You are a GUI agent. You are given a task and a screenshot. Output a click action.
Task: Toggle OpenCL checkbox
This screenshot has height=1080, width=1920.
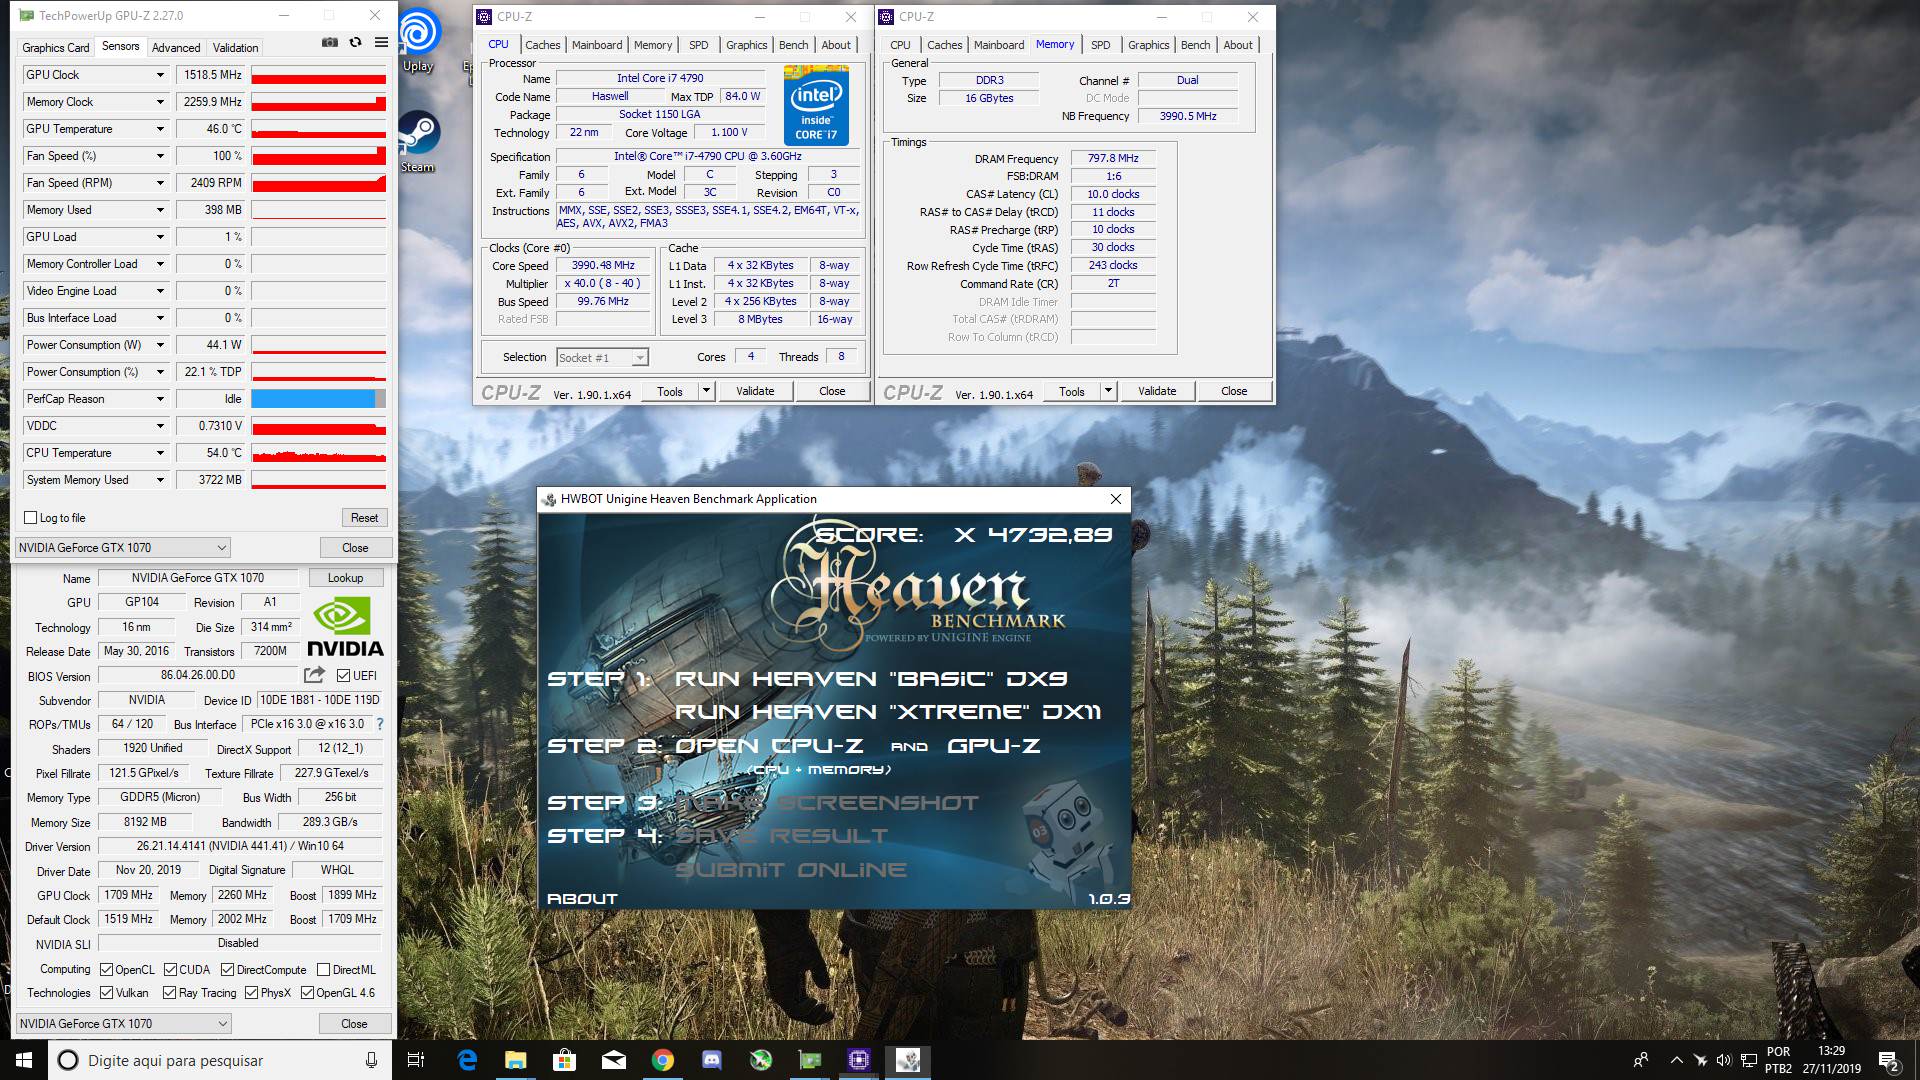tap(106, 969)
